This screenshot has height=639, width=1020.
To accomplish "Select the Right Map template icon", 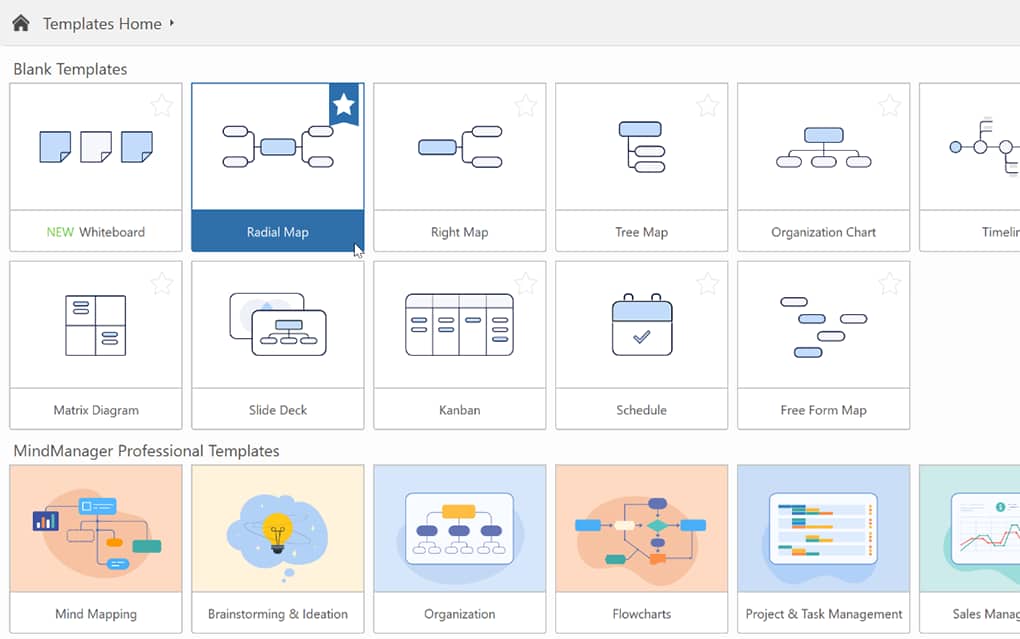I will tap(460, 147).
